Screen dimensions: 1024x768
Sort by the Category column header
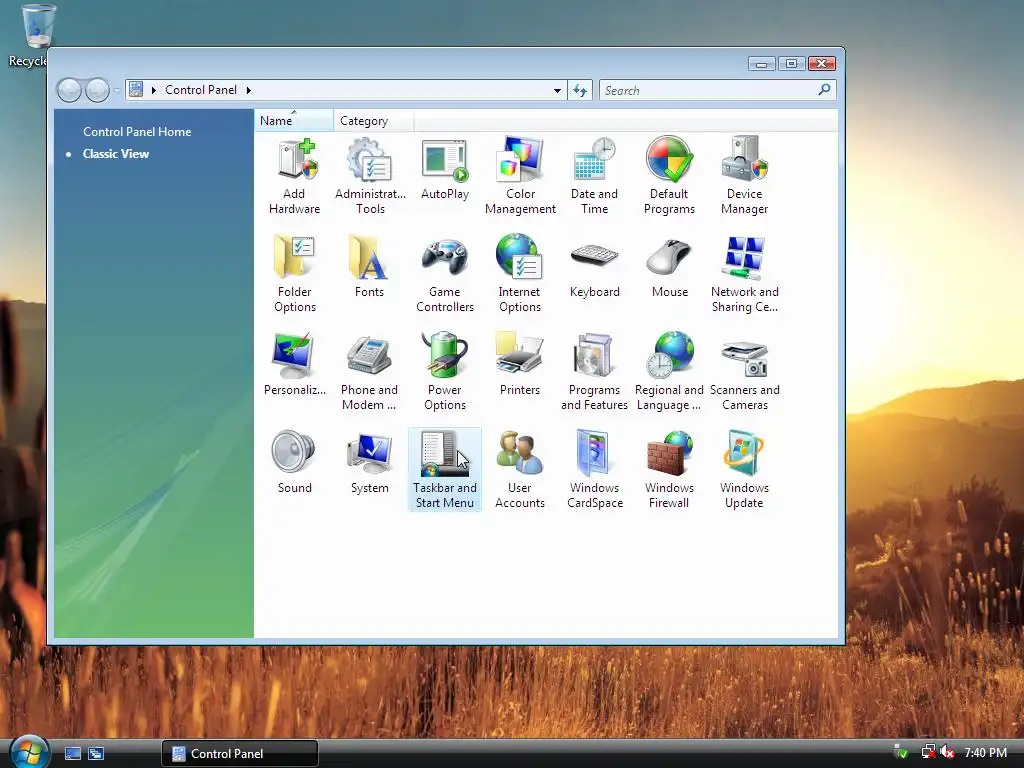(x=374, y=121)
